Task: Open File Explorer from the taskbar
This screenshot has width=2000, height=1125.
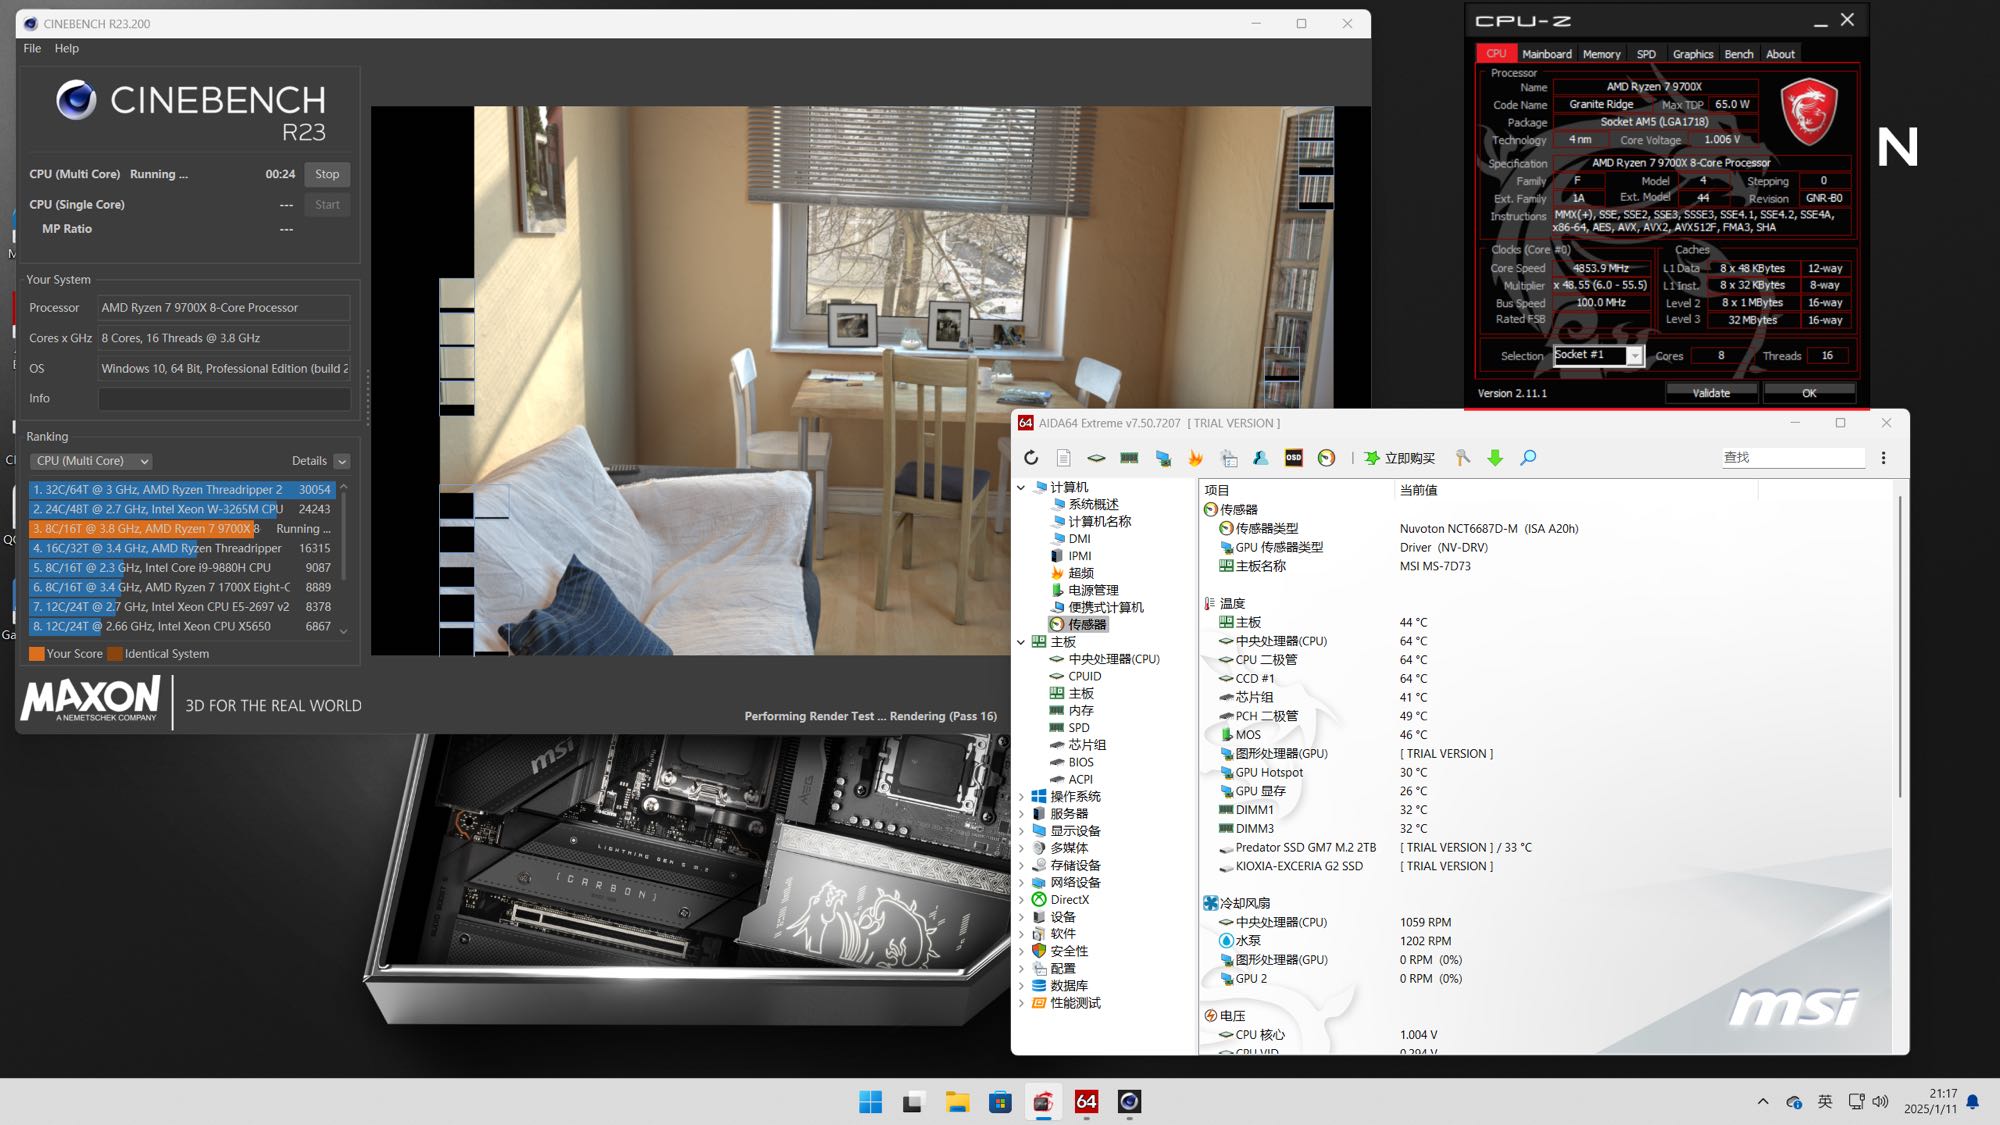Action: (958, 1102)
